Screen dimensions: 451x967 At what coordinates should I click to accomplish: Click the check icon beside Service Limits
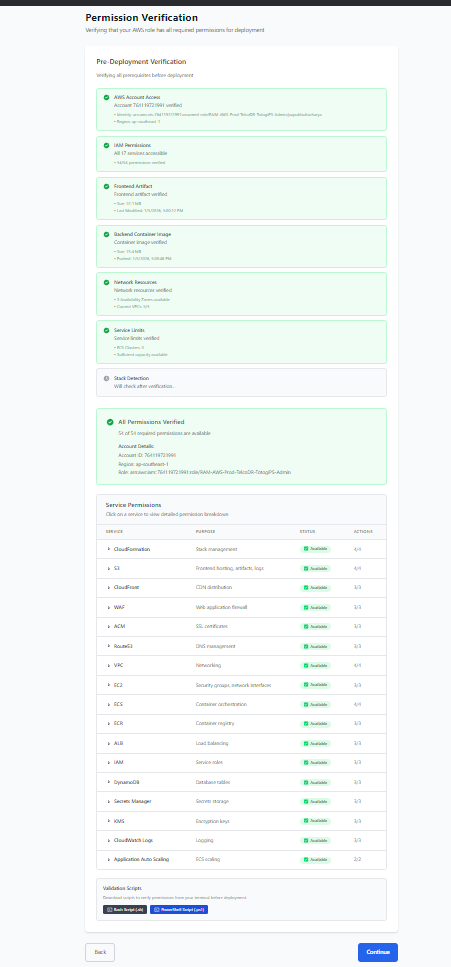point(107,330)
